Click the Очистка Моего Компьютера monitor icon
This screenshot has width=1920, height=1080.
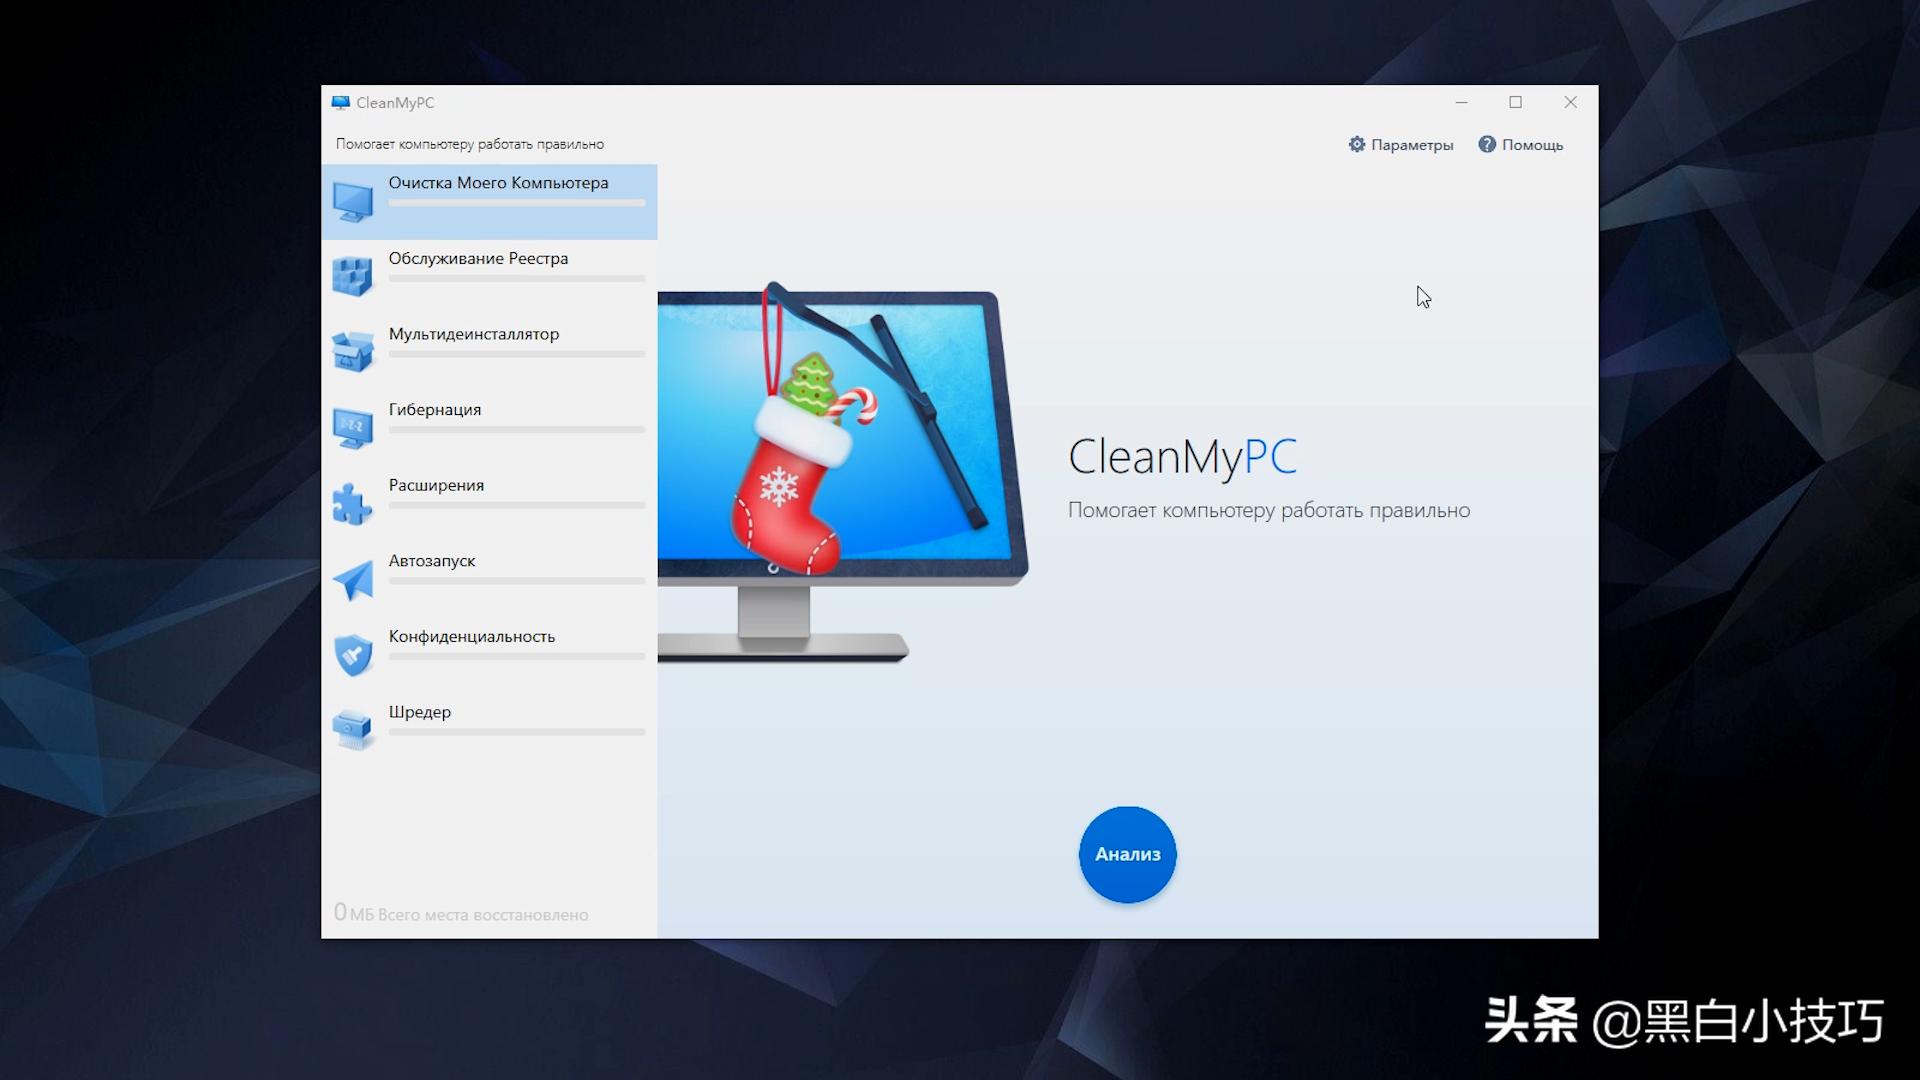(x=353, y=202)
